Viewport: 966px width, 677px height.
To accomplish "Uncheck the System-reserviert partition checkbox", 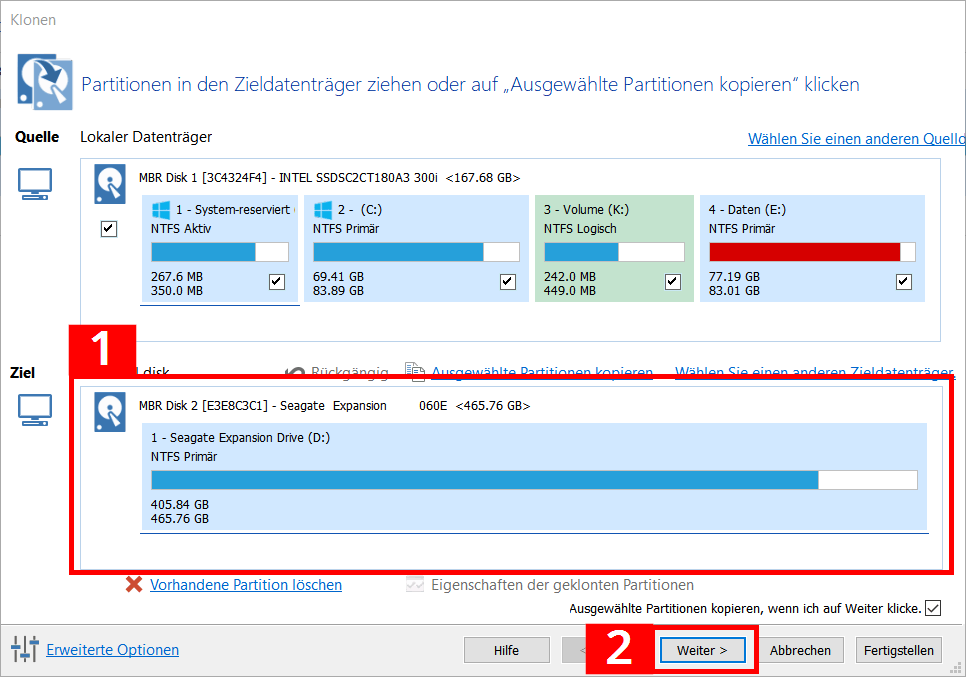I will coord(277,282).
